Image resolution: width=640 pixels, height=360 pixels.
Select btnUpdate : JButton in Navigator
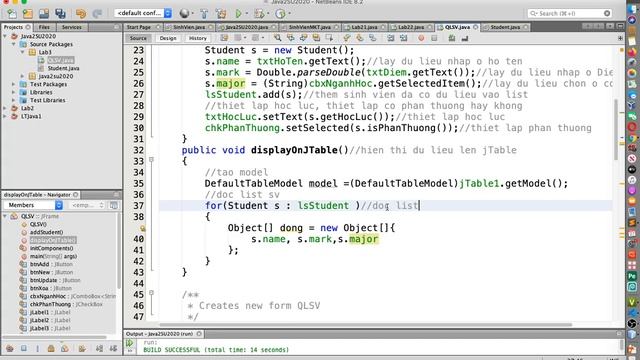(x=55, y=280)
